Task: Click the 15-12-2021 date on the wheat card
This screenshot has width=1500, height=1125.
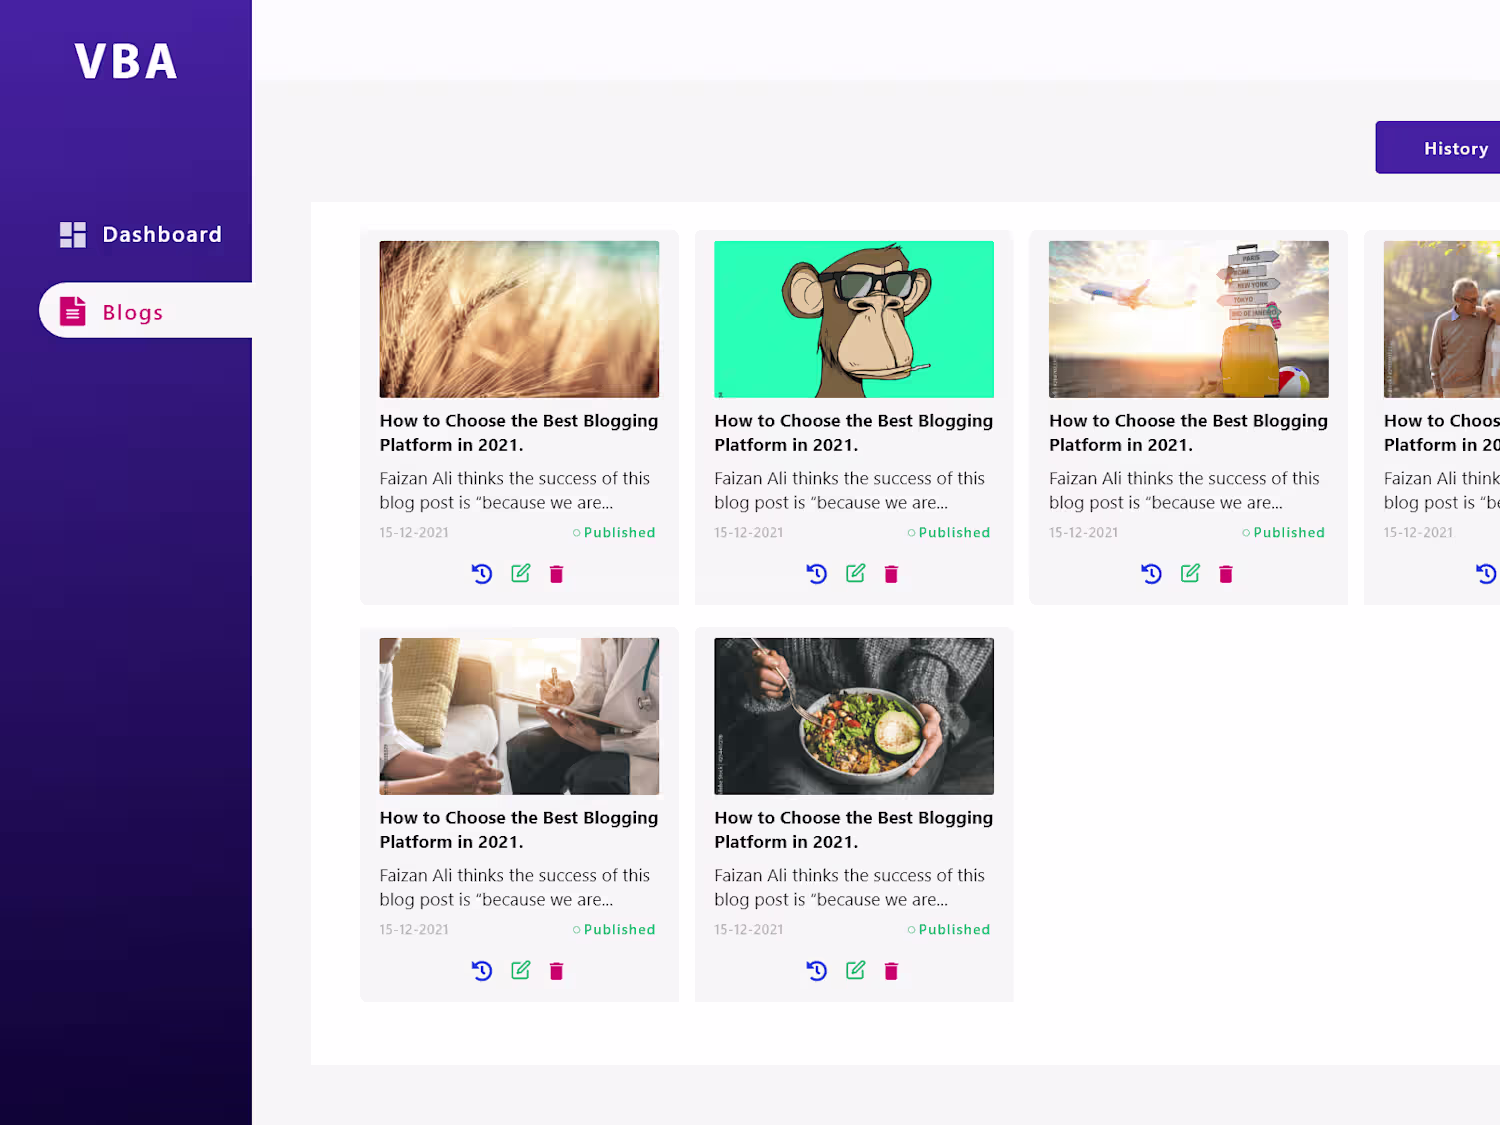Action: [x=414, y=533]
